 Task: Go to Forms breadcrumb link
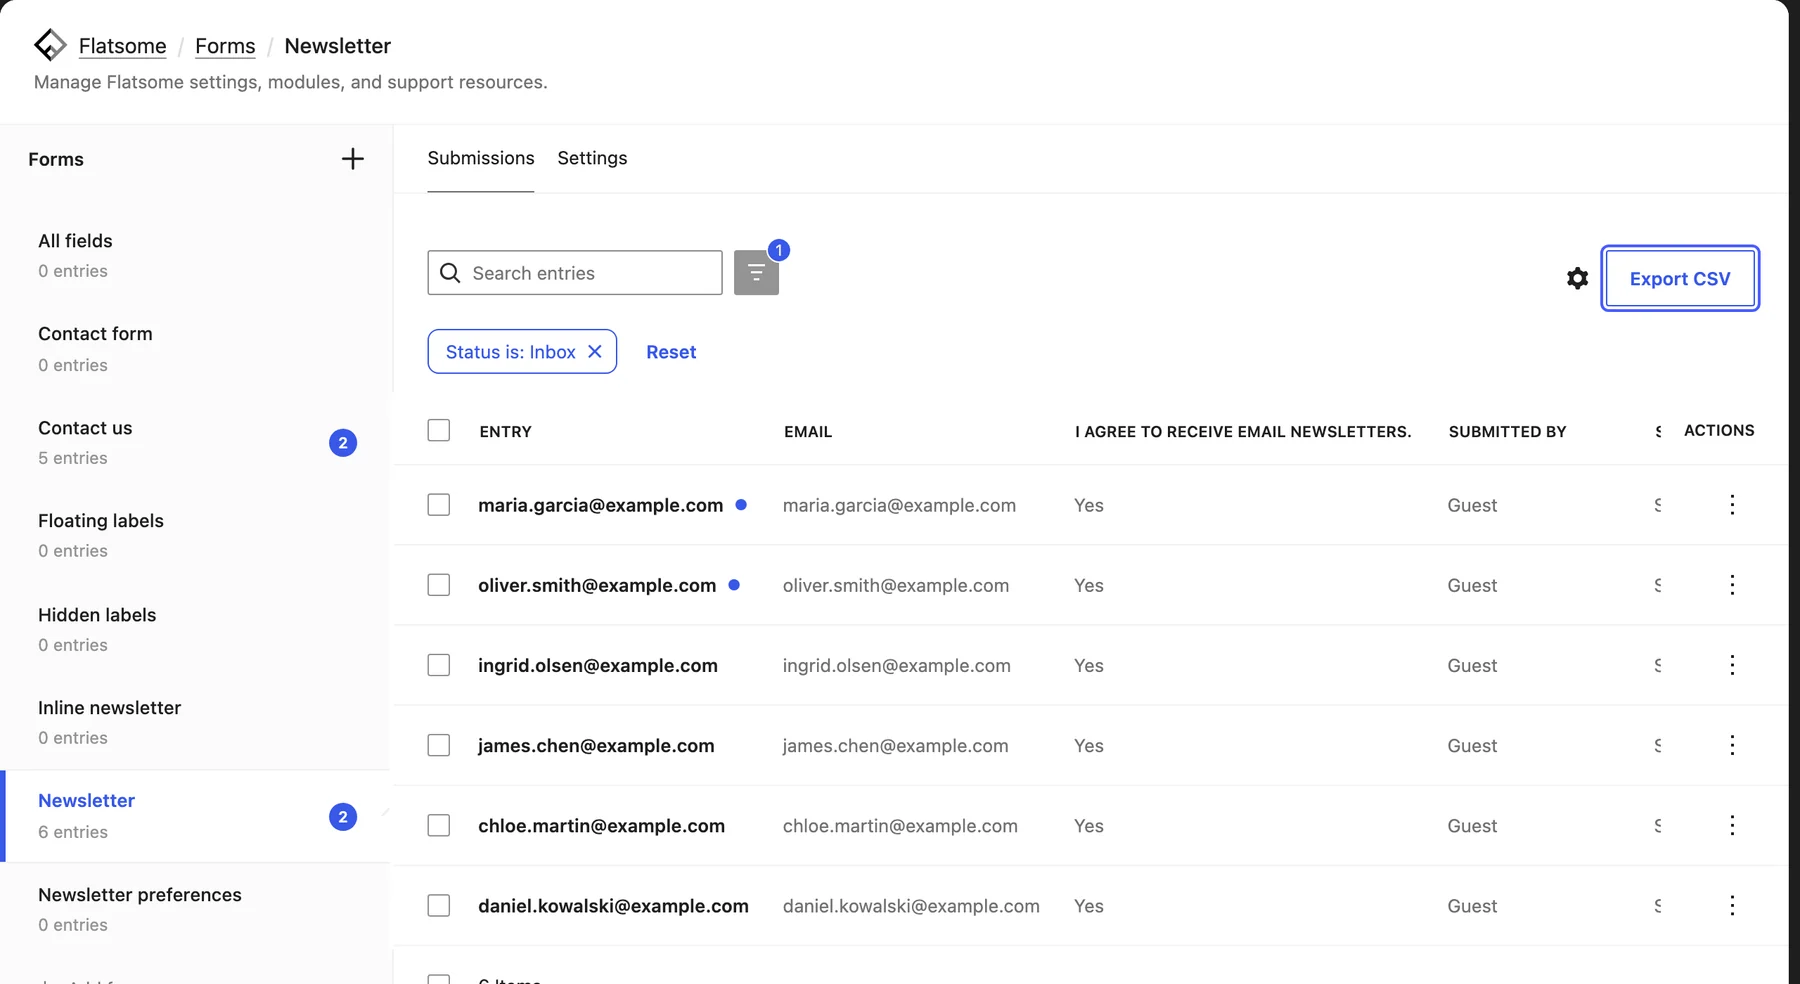click(225, 46)
